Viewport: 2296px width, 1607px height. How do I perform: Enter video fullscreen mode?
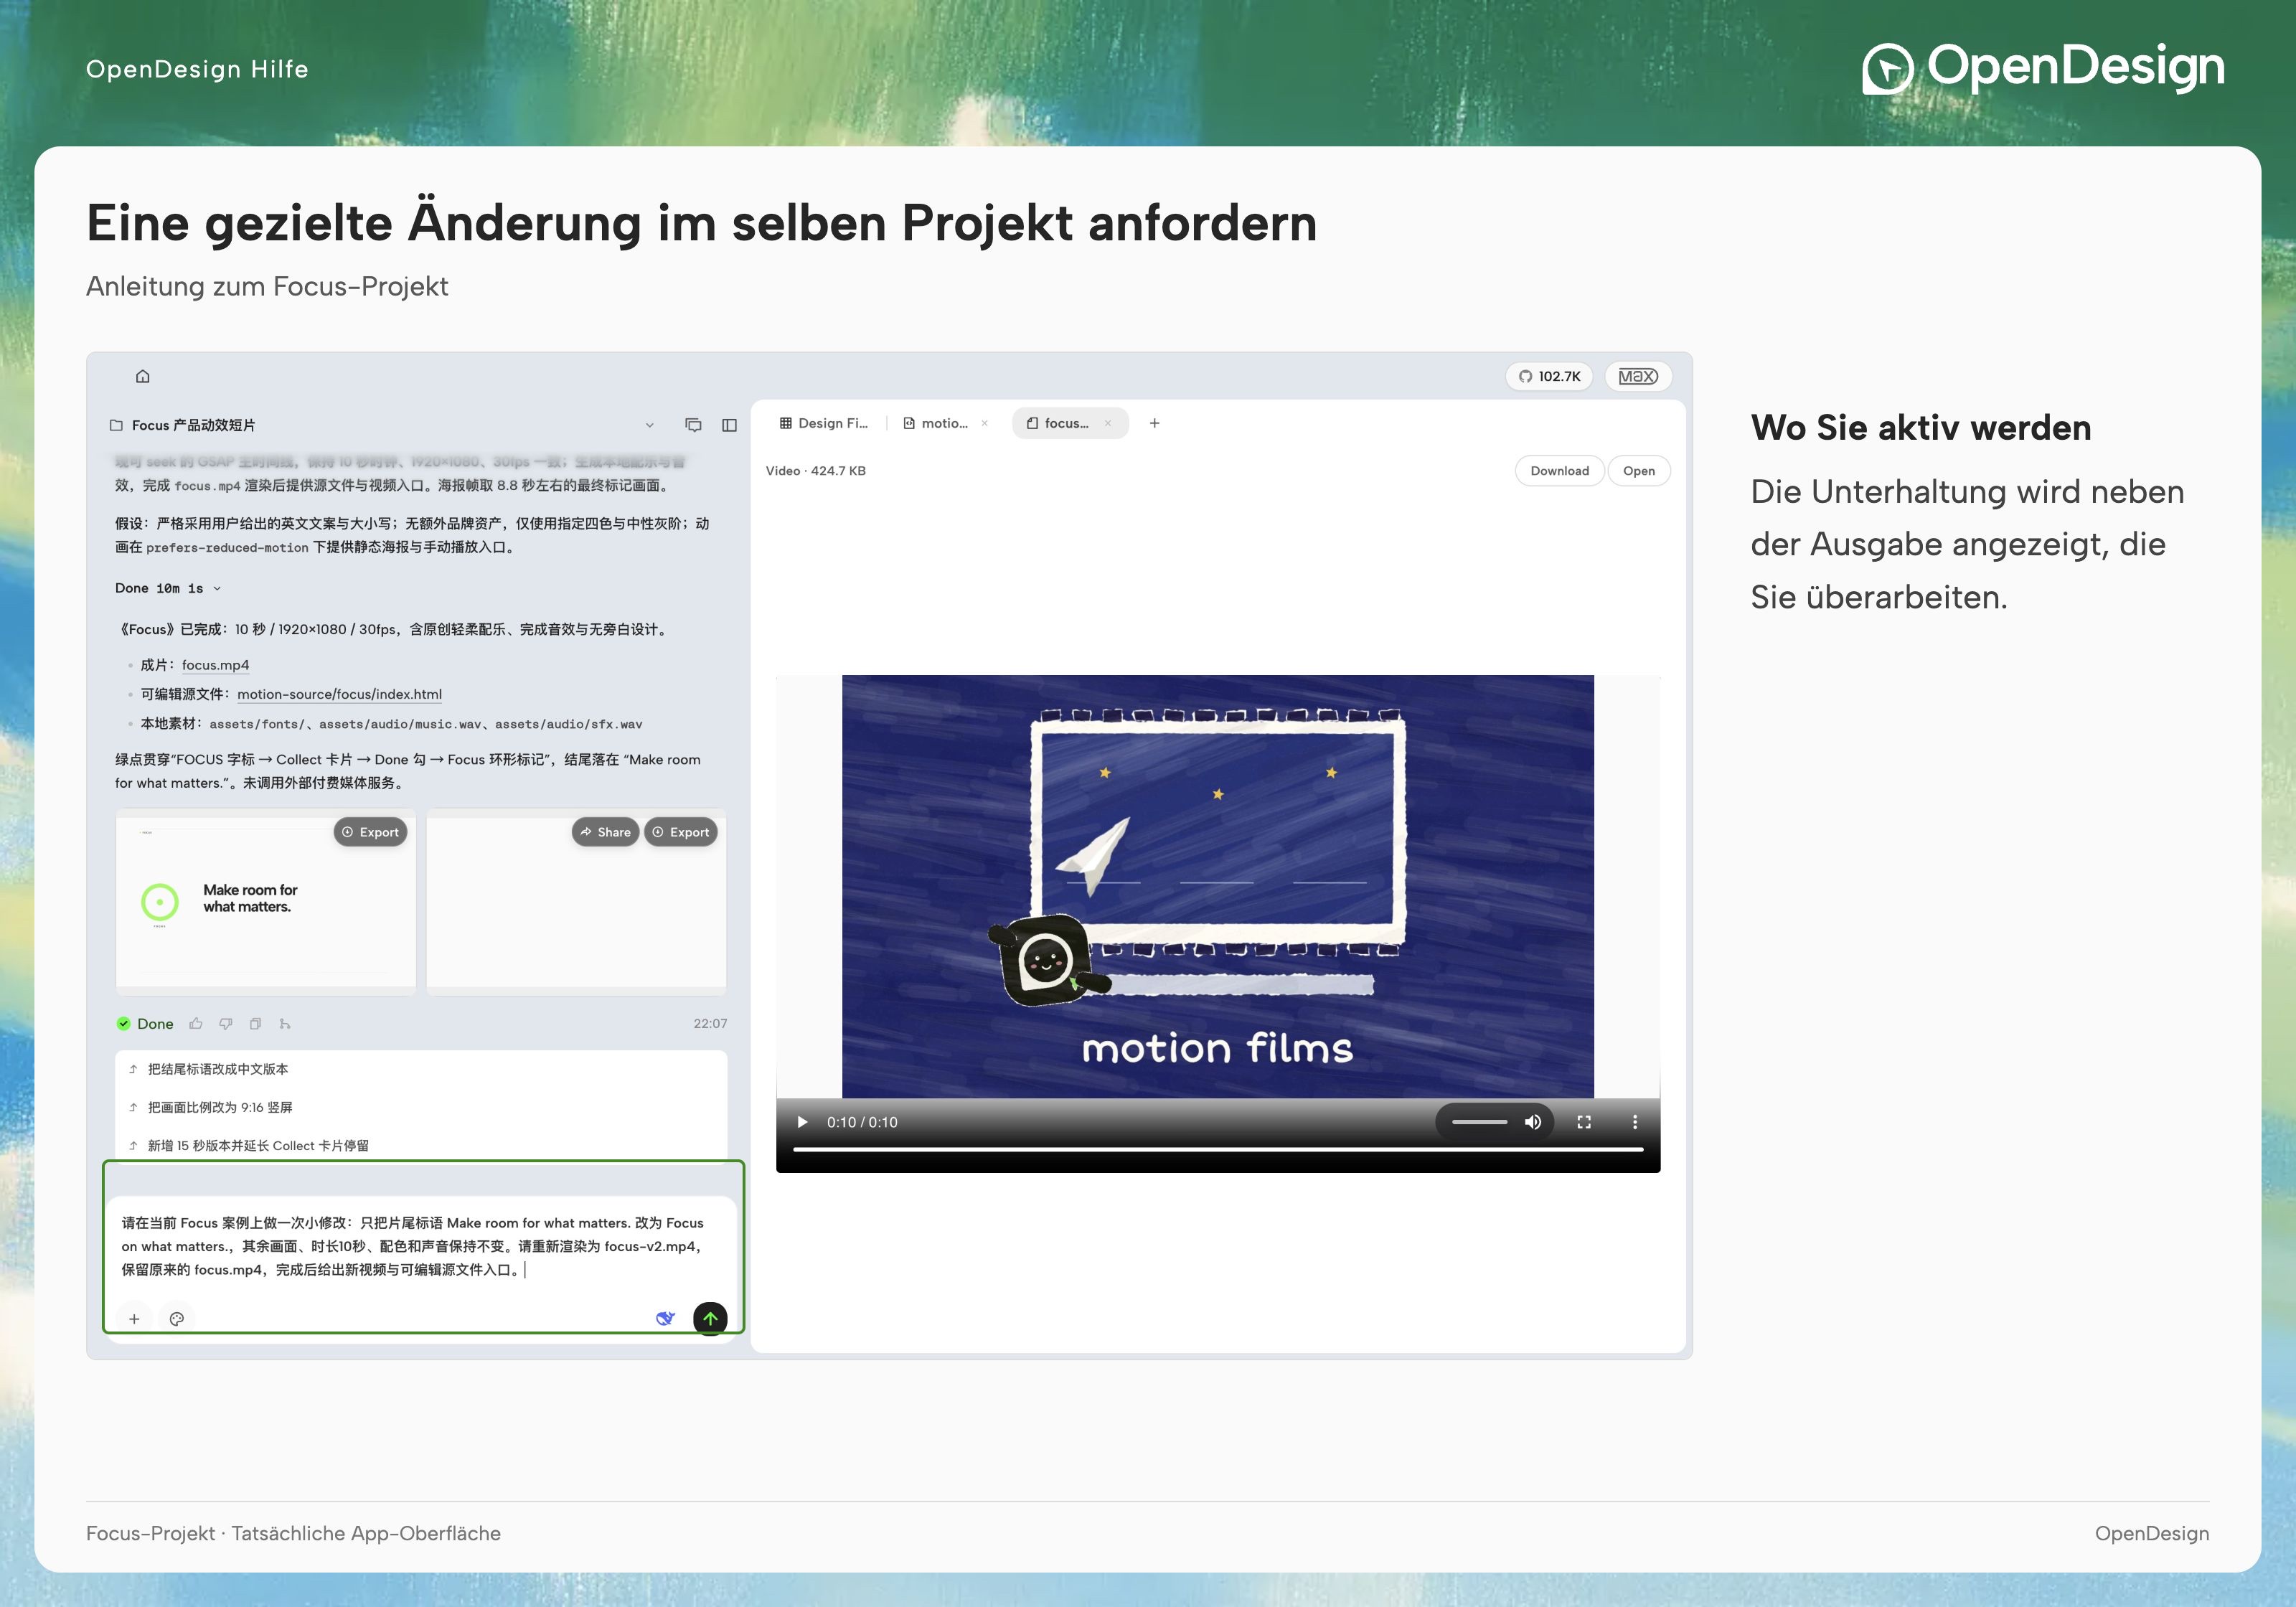click(x=1584, y=1122)
